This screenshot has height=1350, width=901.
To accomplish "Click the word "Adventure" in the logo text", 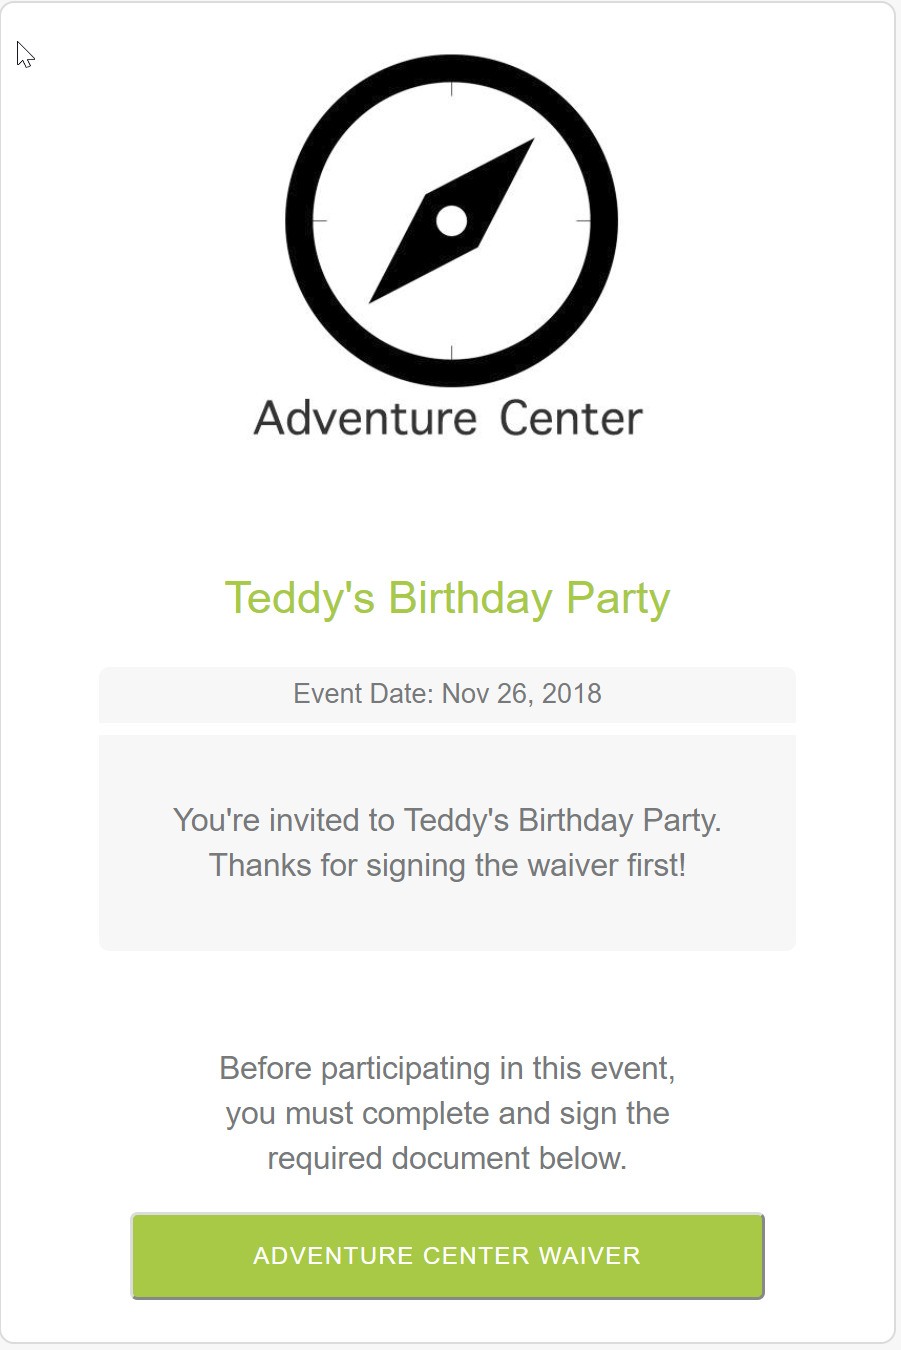I will point(365,418).
